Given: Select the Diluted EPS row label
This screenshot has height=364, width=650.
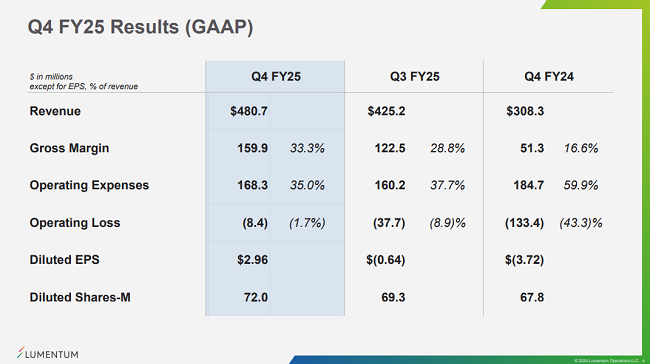Looking at the screenshot, I should [64, 260].
